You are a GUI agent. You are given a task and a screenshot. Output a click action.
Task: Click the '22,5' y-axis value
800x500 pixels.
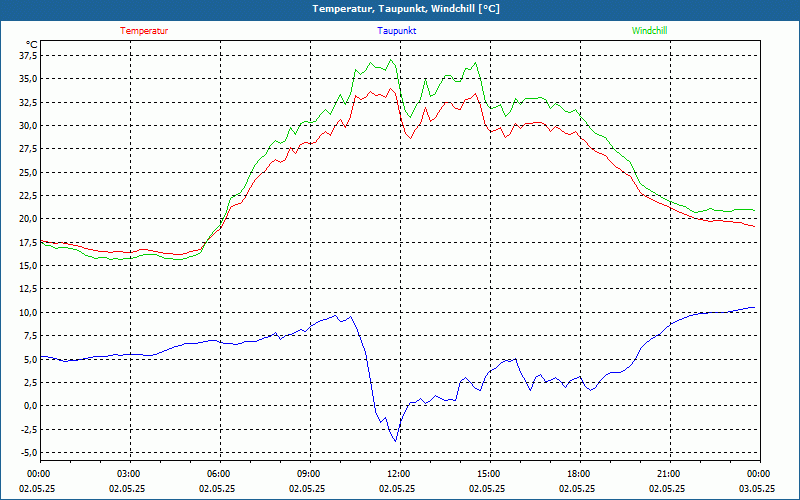pos(28,195)
